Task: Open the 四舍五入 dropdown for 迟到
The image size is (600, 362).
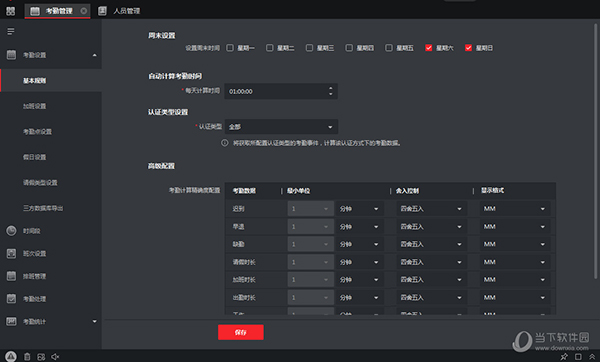Action: (431, 209)
